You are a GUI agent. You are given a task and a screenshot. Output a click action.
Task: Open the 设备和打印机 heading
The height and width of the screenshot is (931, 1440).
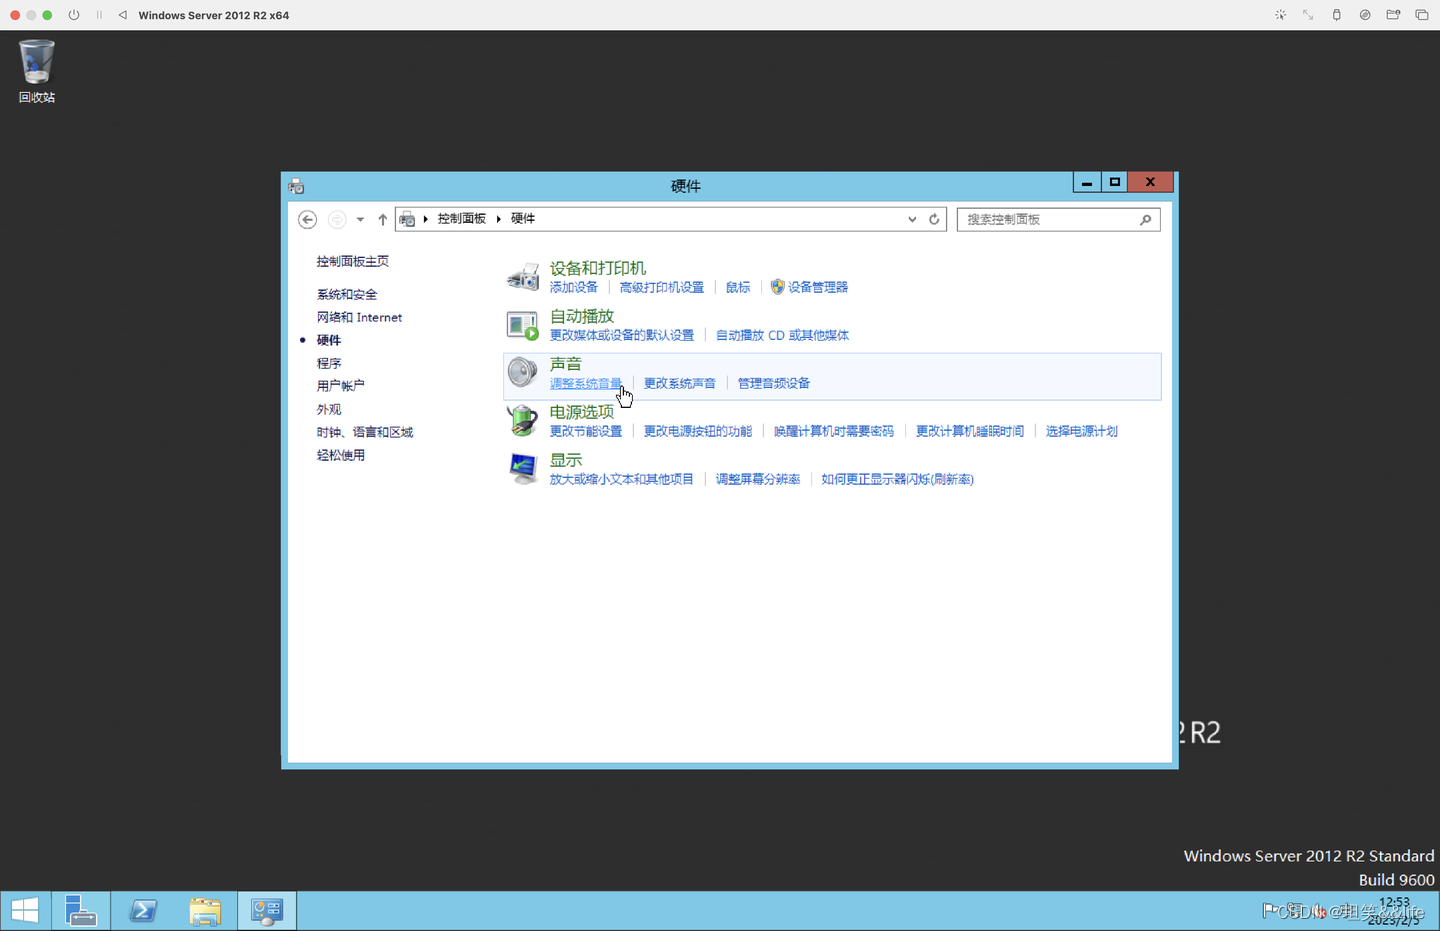click(x=598, y=268)
